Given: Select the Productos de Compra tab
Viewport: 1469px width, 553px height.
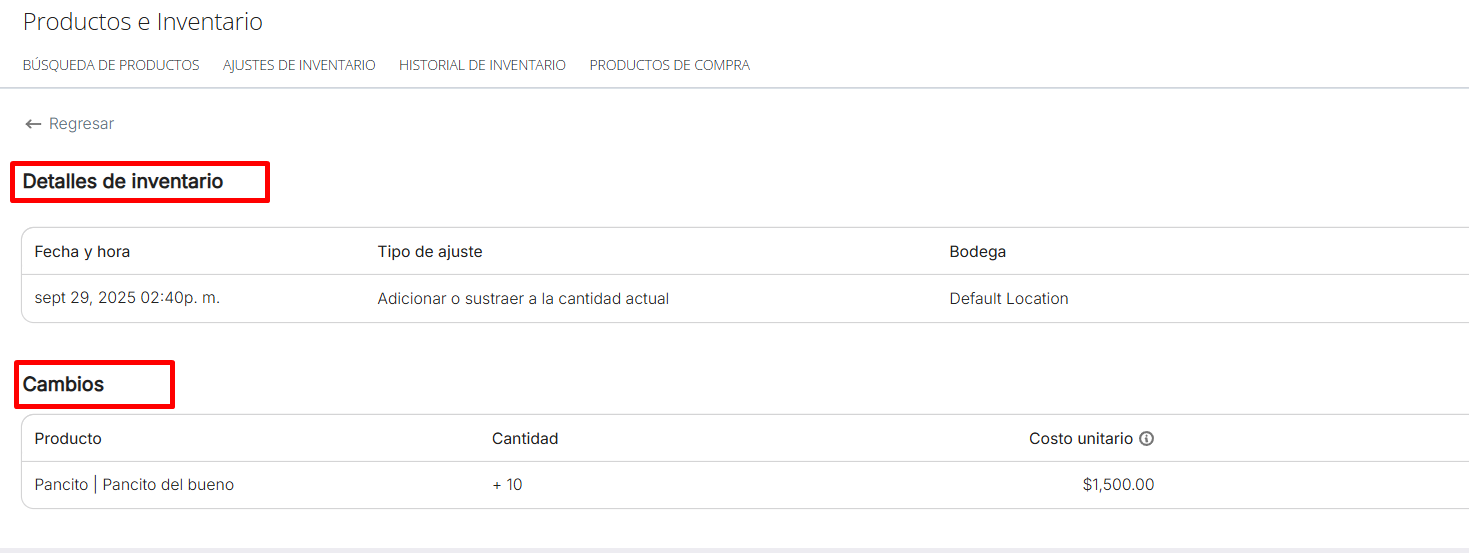Looking at the screenshot, I should [x=669, y=65].
